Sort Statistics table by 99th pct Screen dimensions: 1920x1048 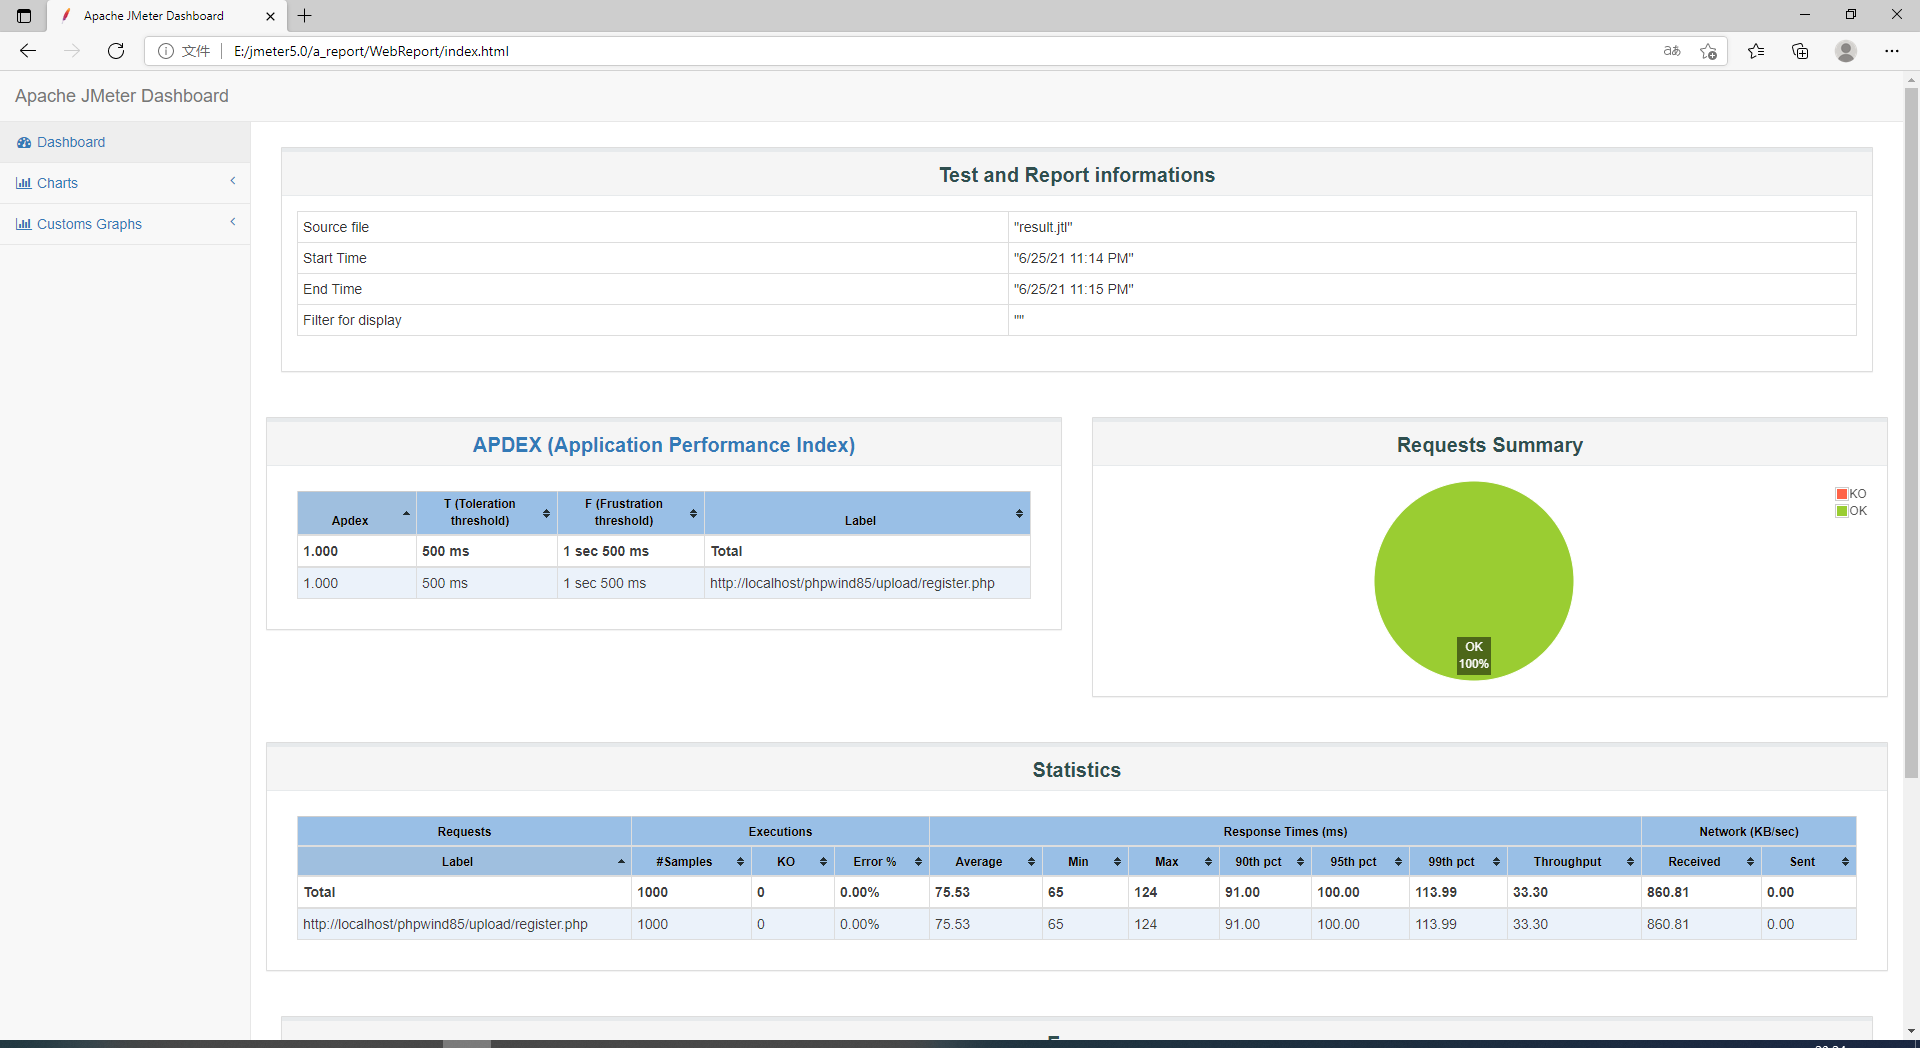pos(1458,862)
